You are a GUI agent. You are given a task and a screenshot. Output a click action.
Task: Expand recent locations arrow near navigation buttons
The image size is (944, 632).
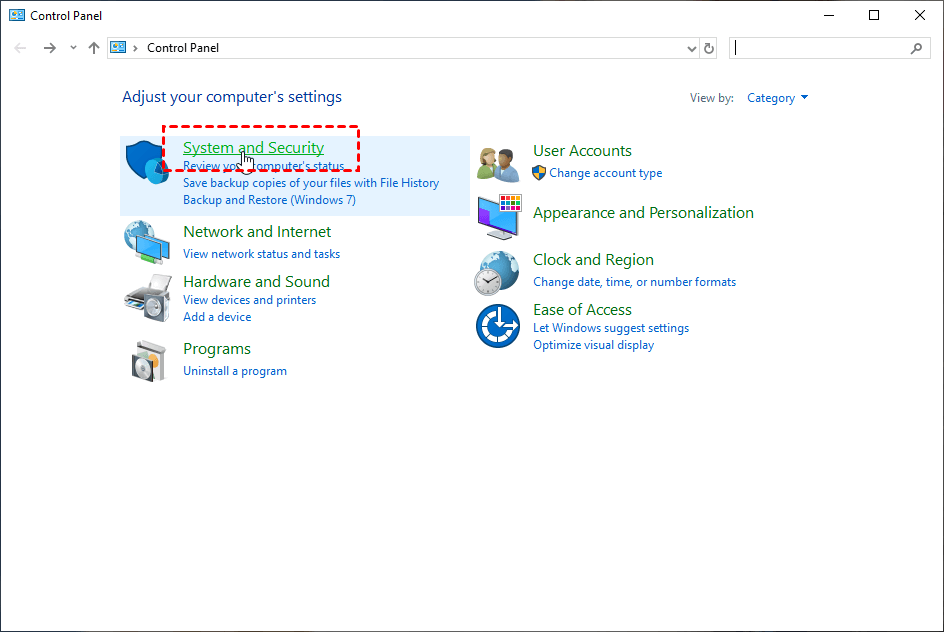tap(73, 48)
